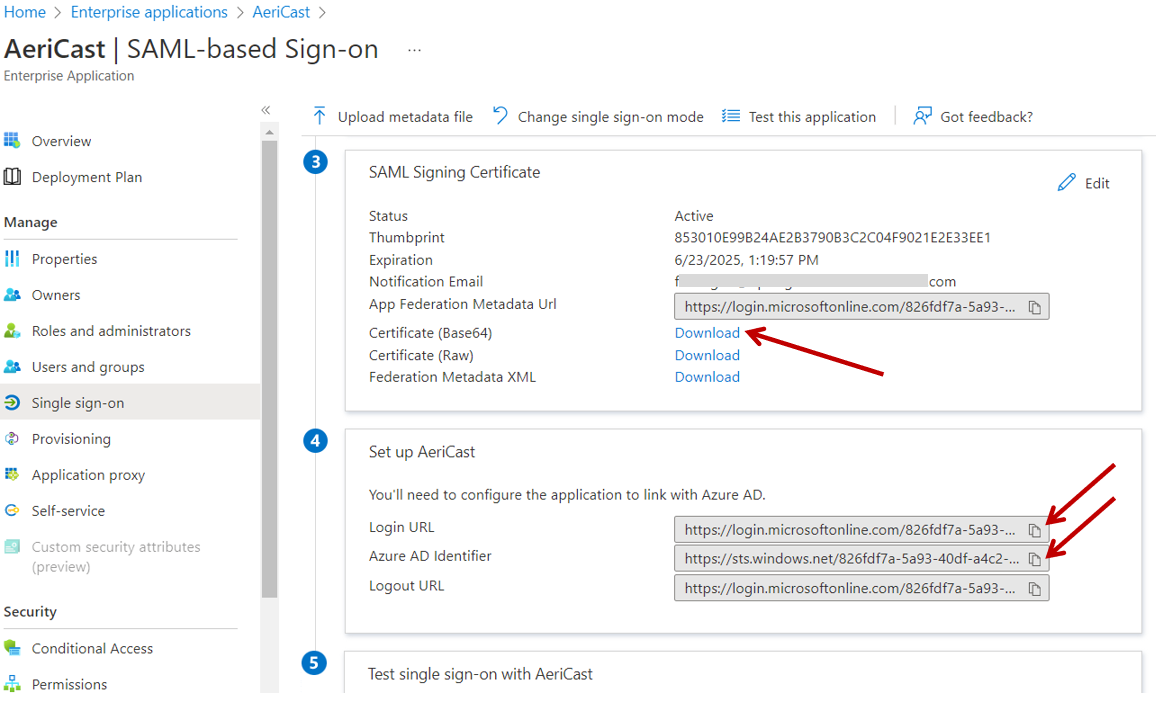This screenshot has width=1156, height=702.
Task: Click the Change single sign-on mode undo icon
Action: 500,116
